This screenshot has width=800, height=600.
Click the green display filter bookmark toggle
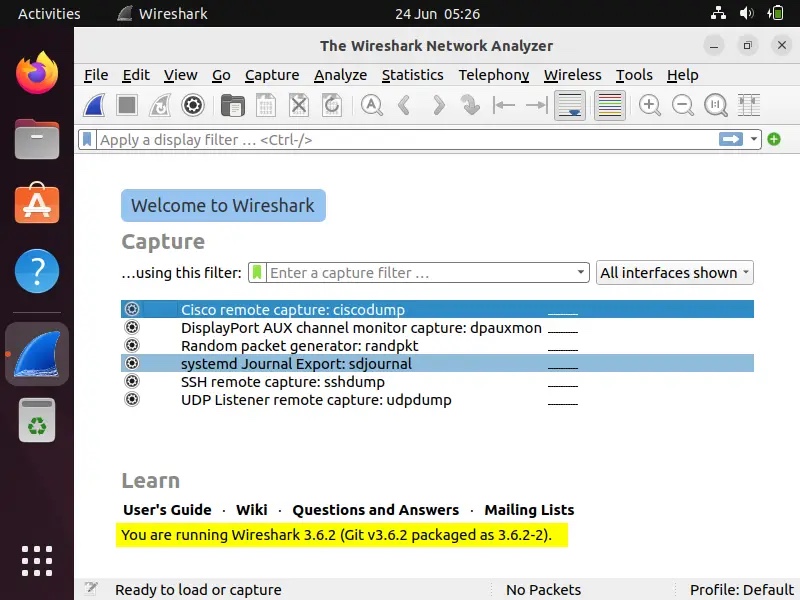pyautogui.click(x=88, y=139)
